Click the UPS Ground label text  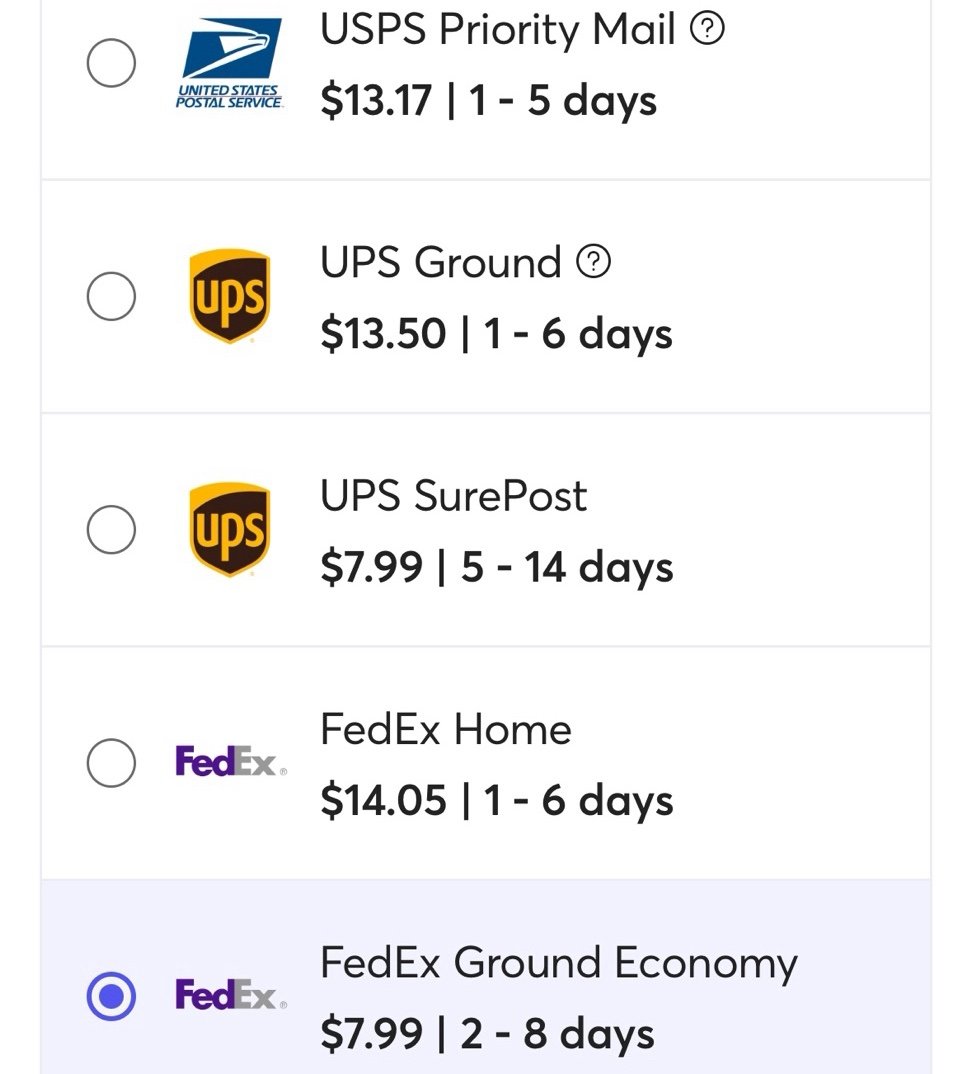[440, 263]
